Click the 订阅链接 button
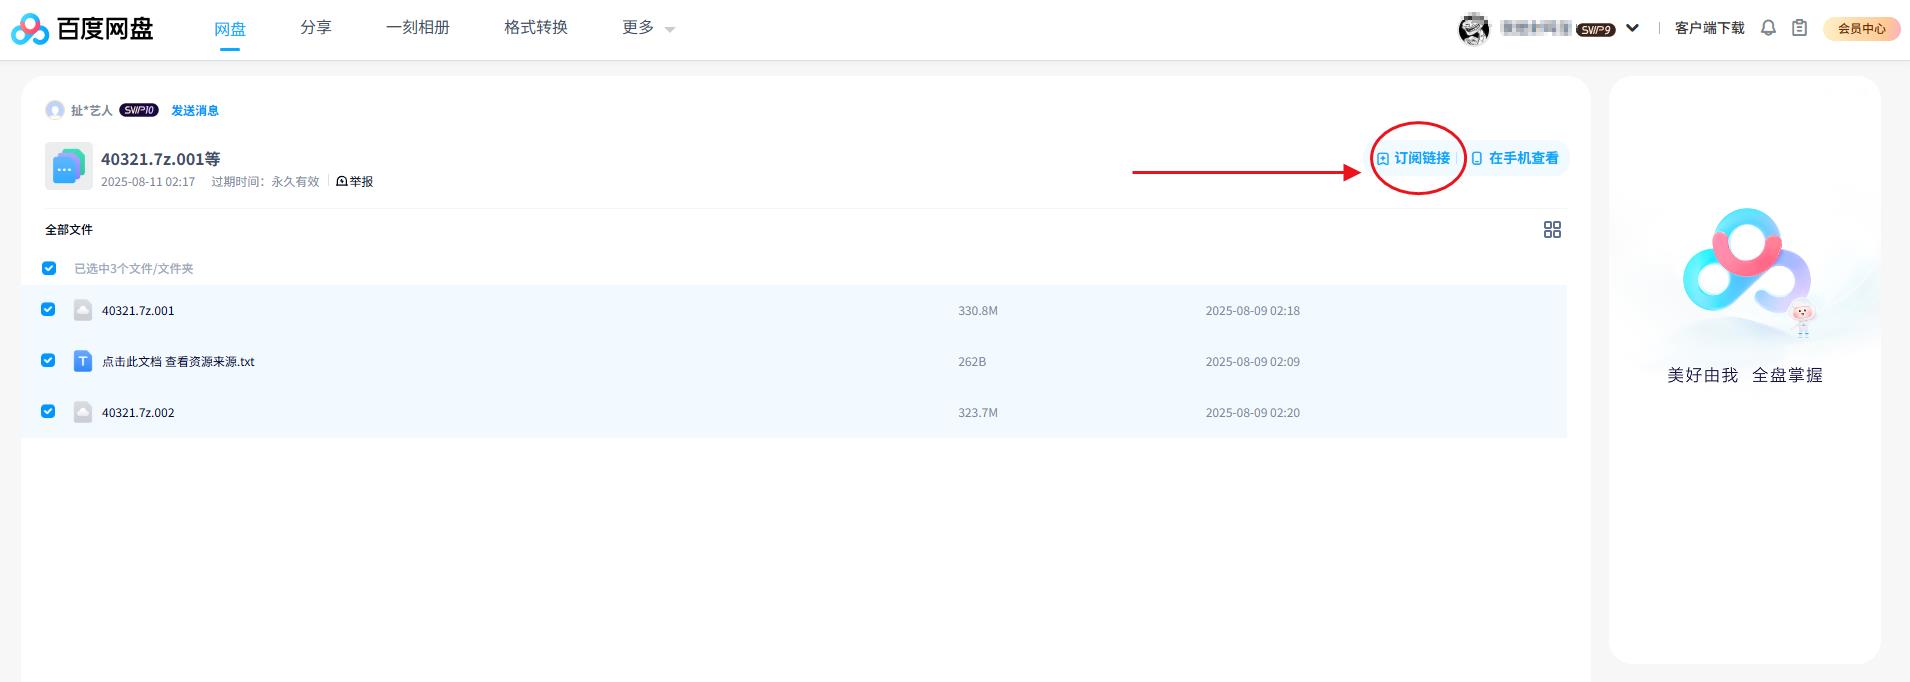The width and height of the screenshot is (1910, 682). coord(1414,158)
